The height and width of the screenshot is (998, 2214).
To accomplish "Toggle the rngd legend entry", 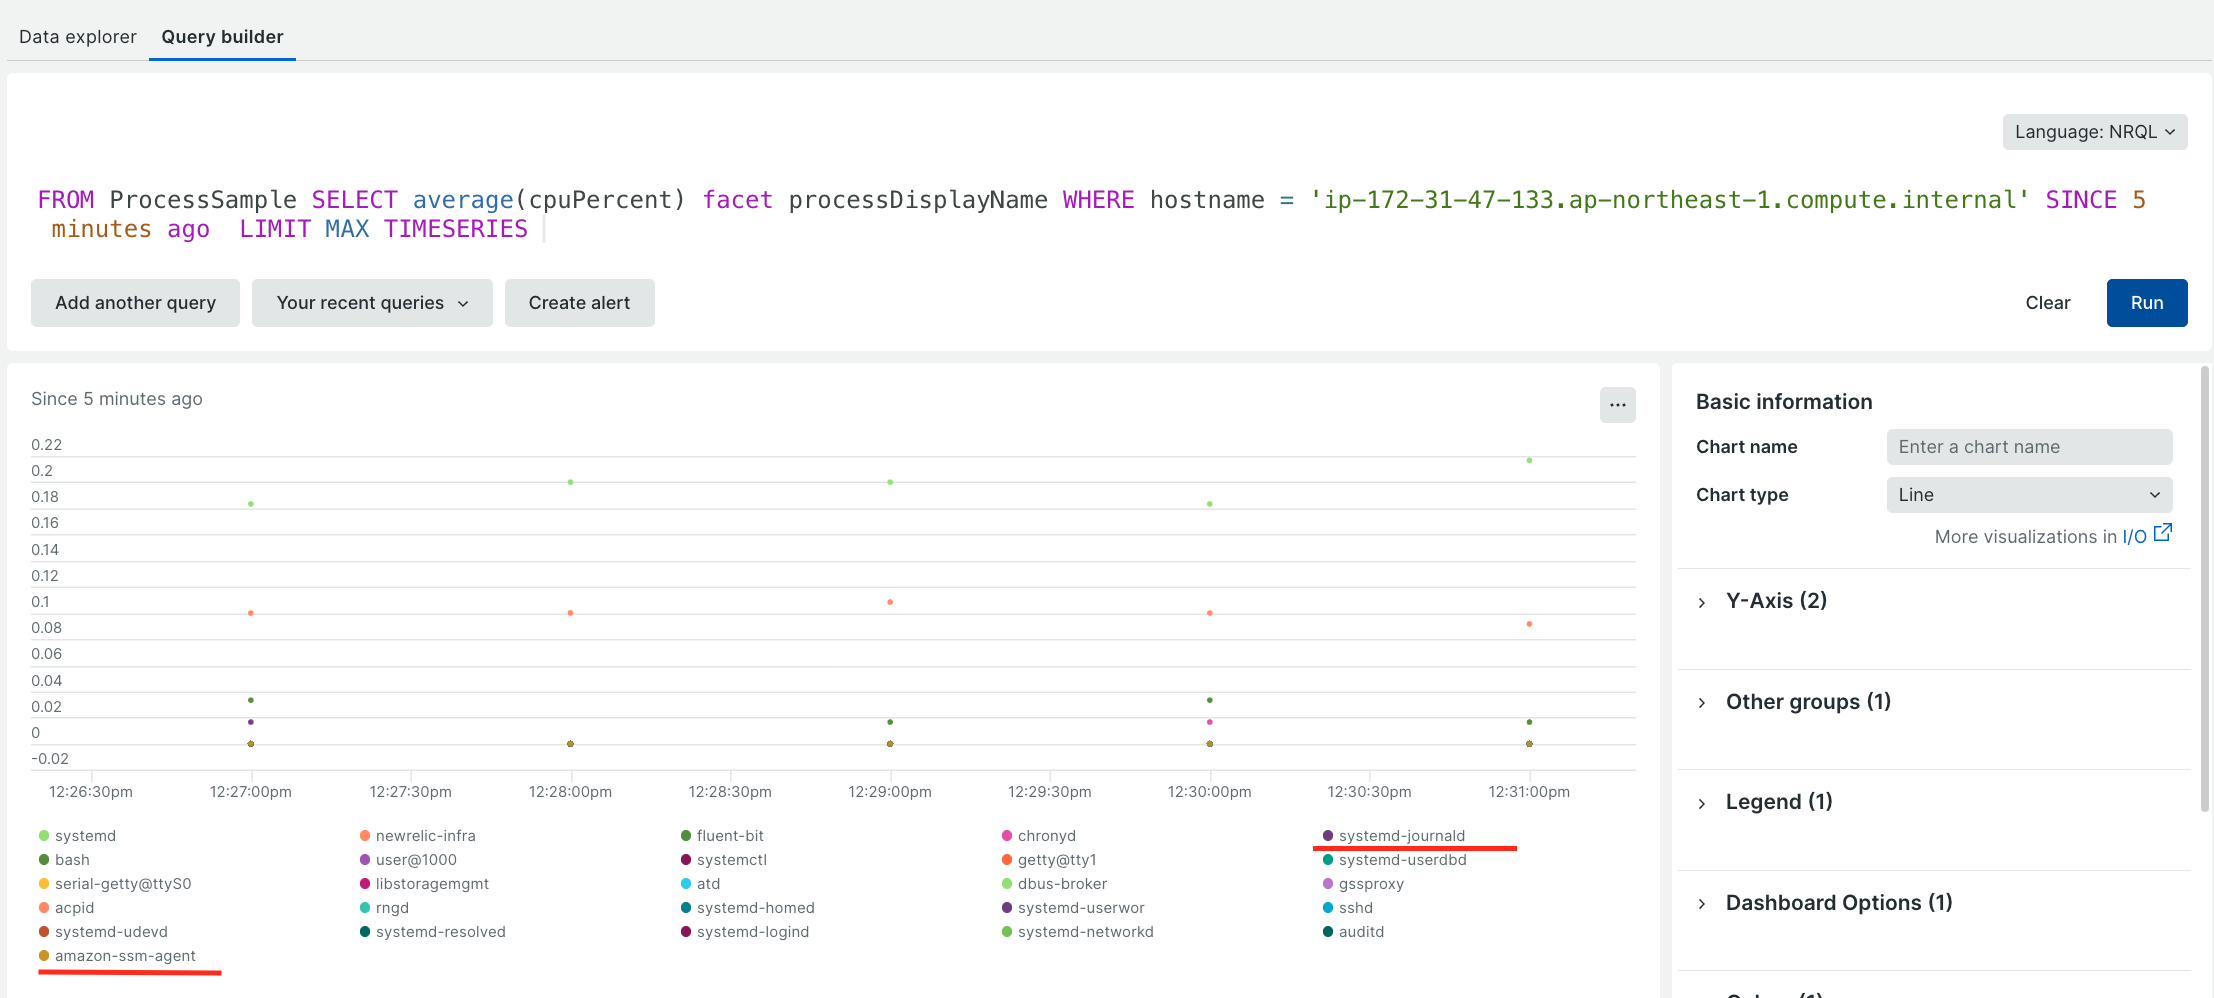I will 384,908.
